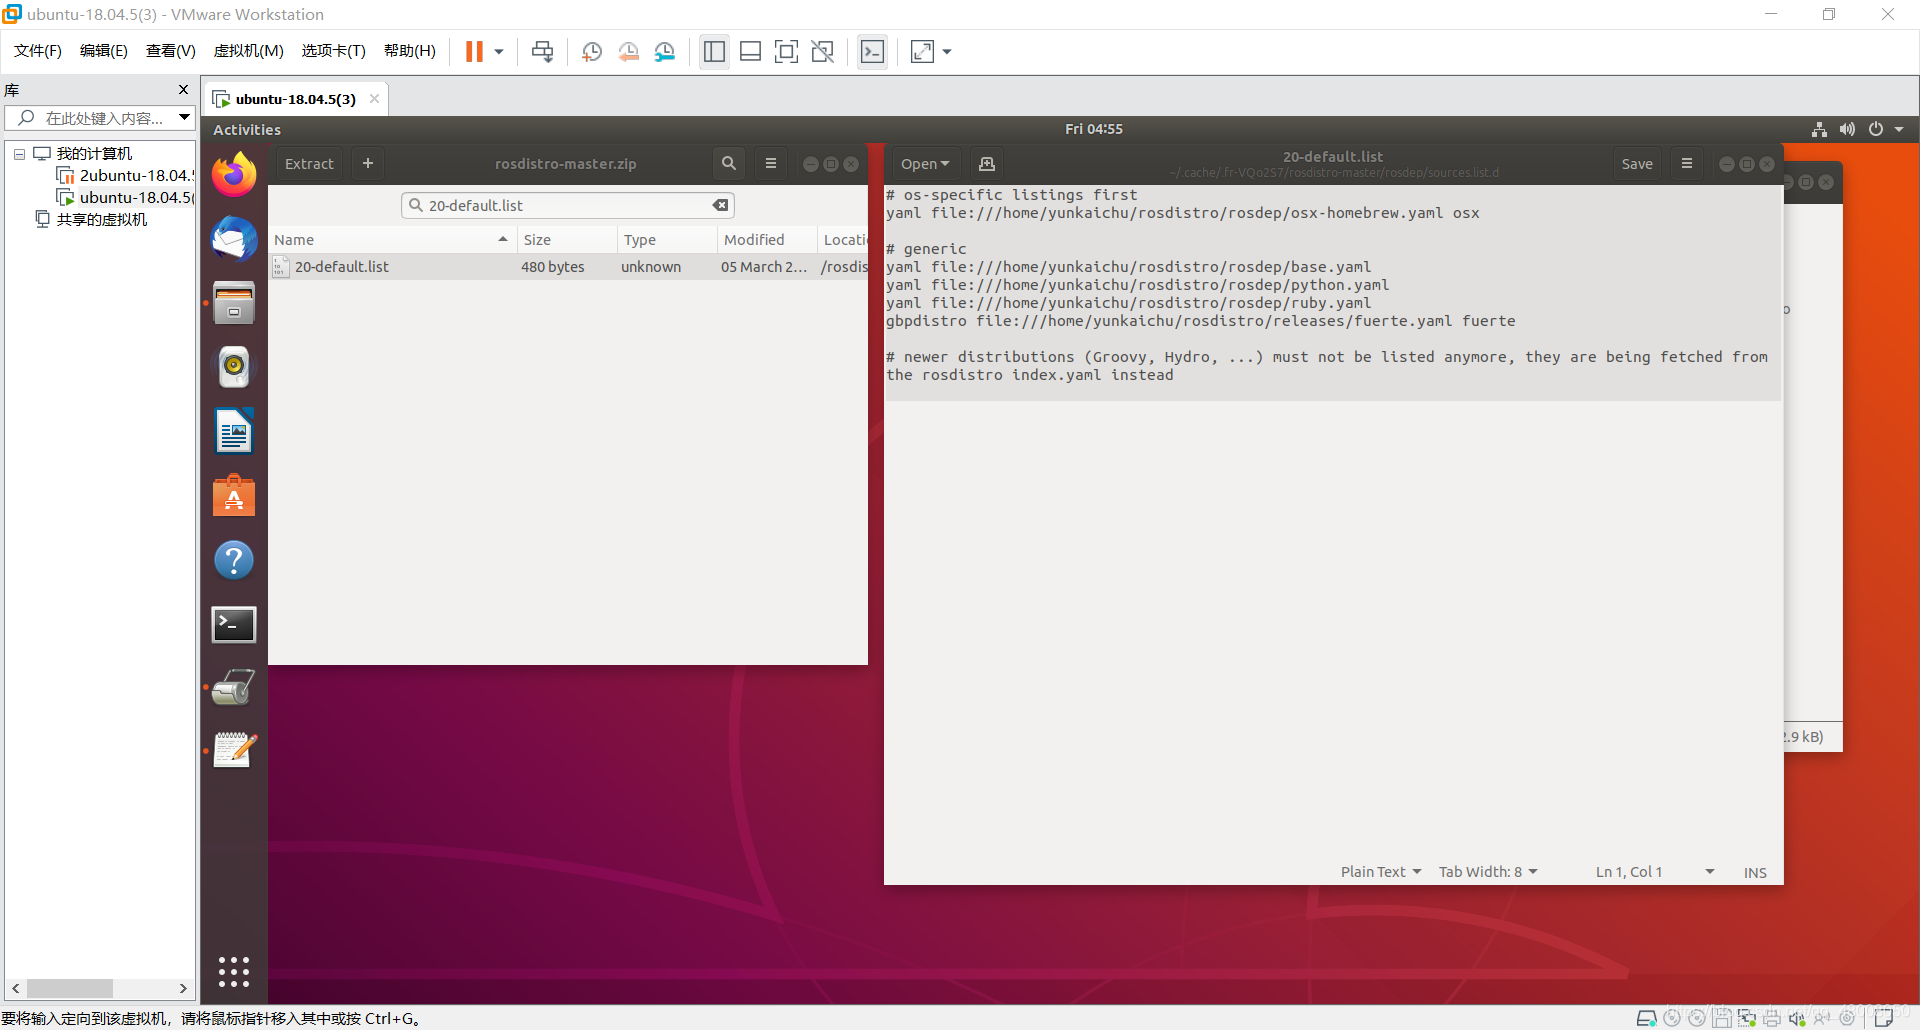Open the Help dock icon
Viewport: 1920px width, 1030px height.
tap(234, 560)
